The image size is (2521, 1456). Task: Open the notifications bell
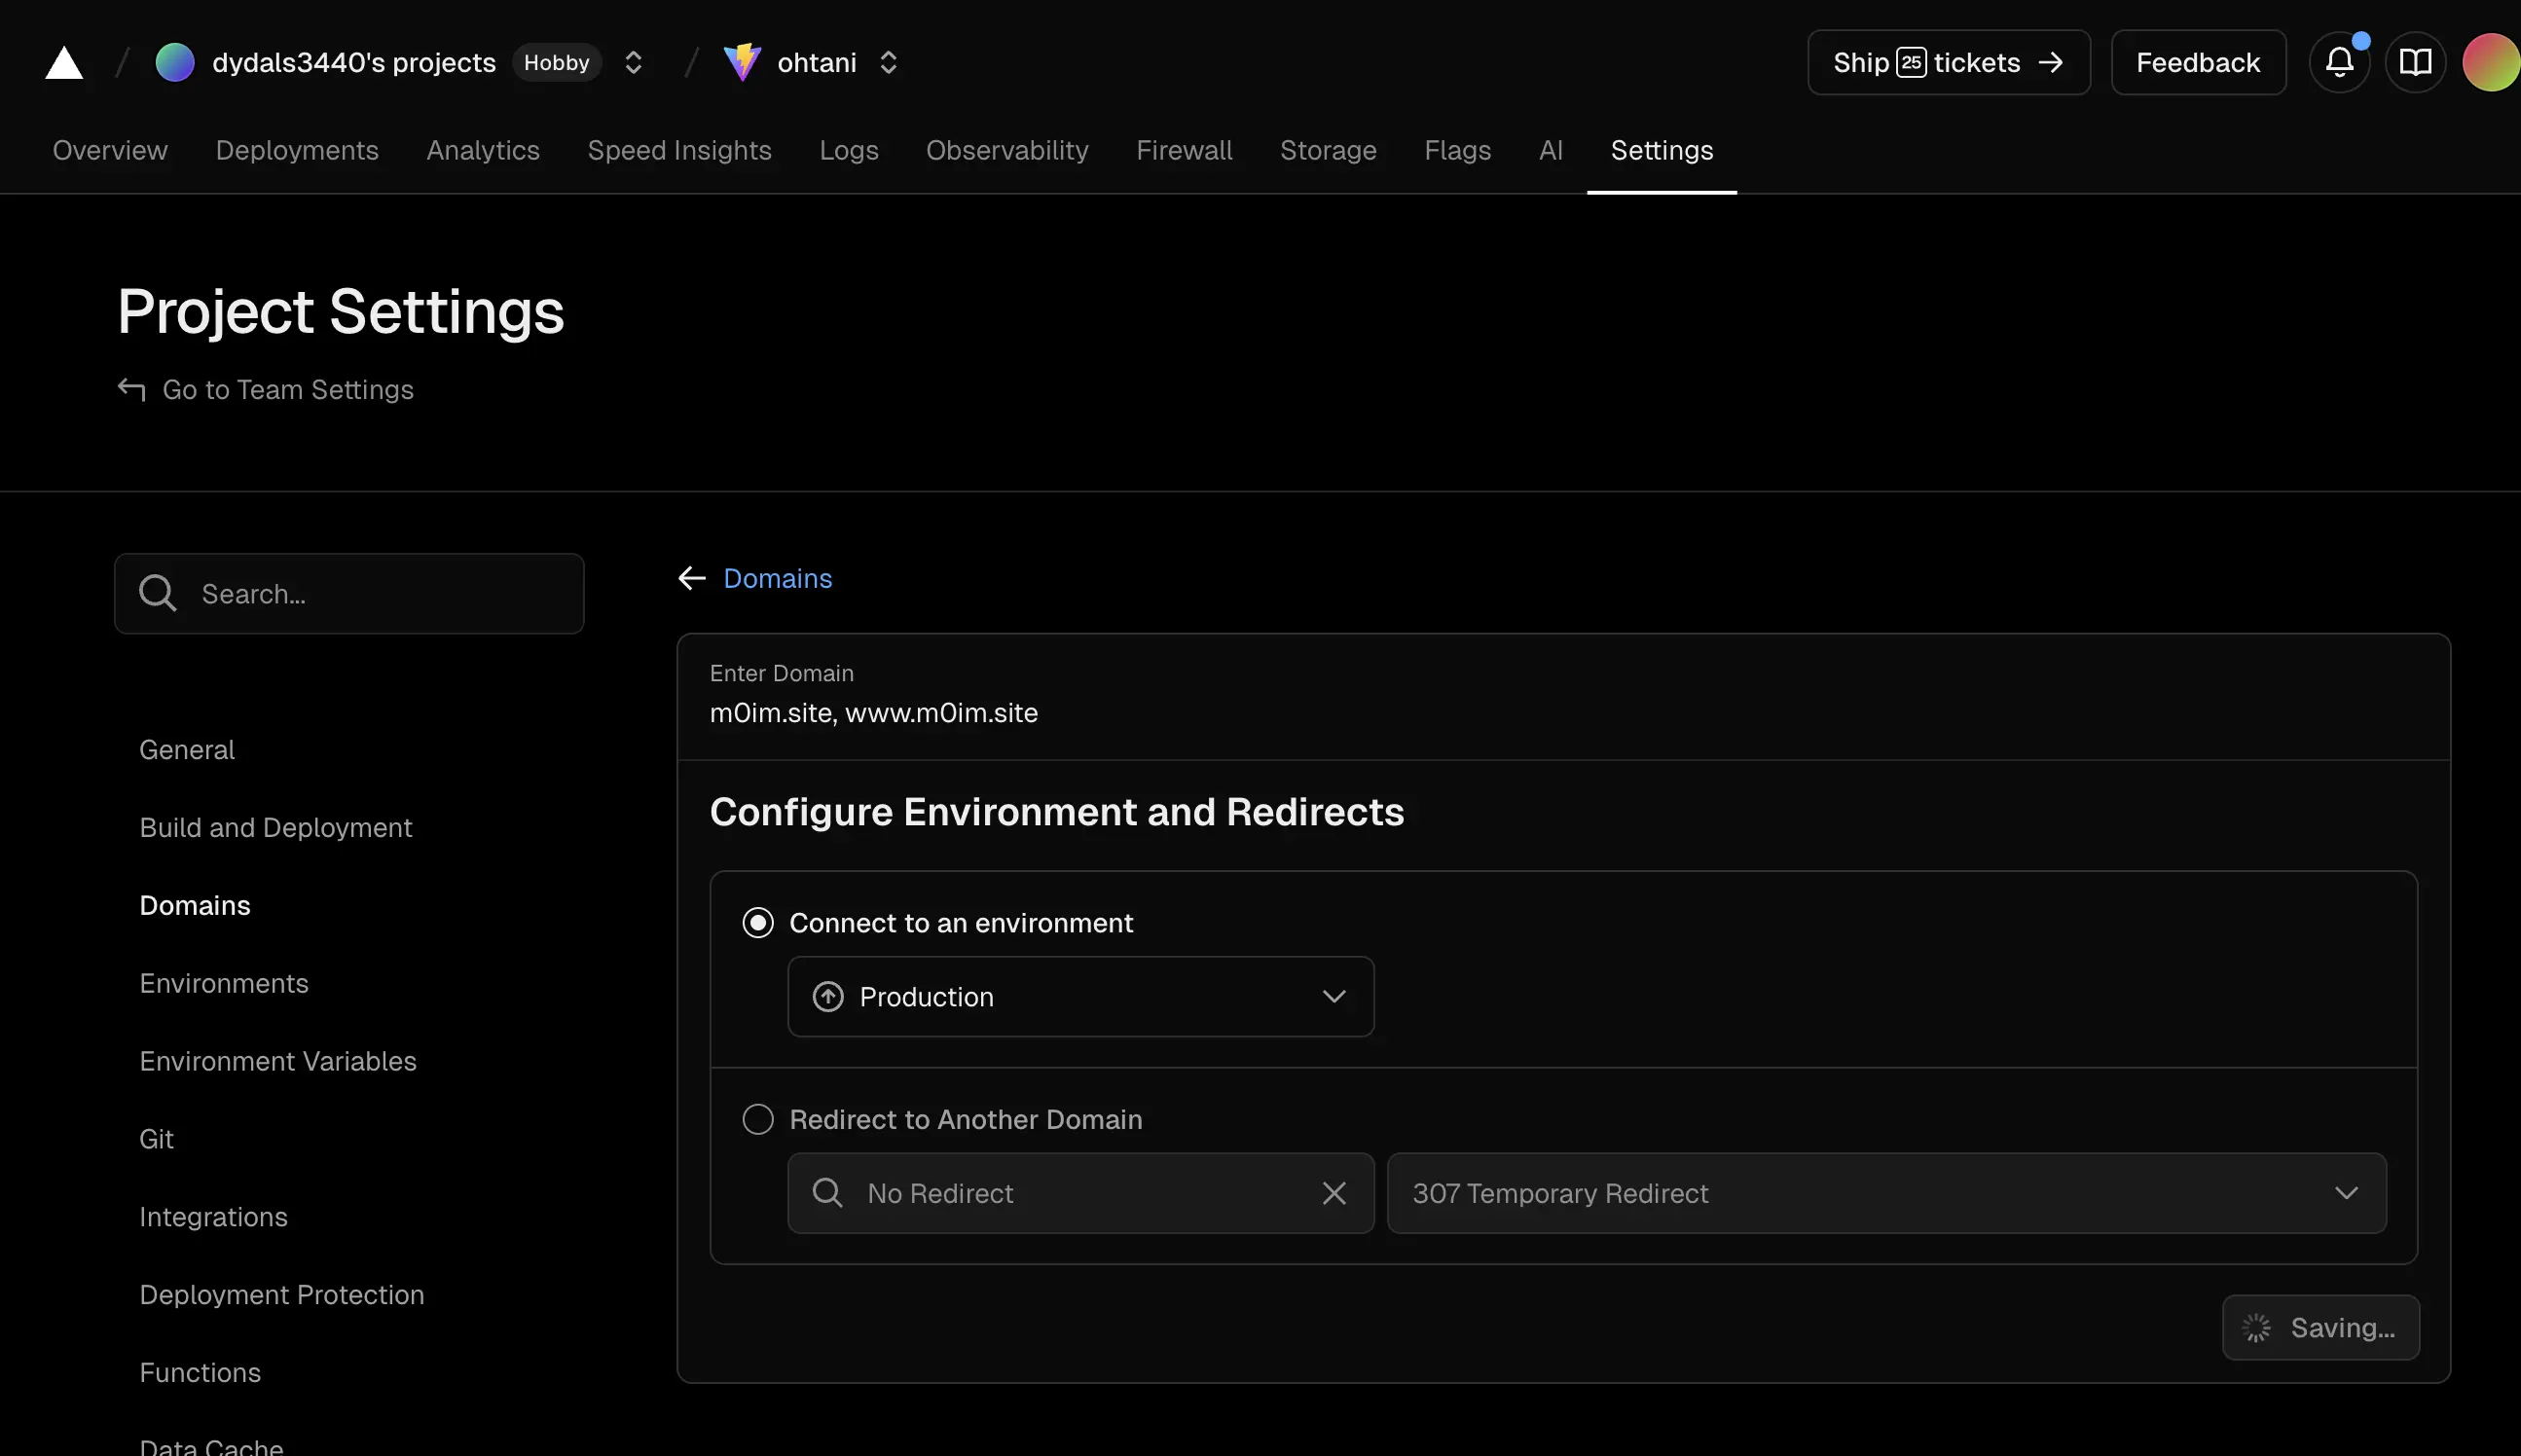[x=2338, y=63]
